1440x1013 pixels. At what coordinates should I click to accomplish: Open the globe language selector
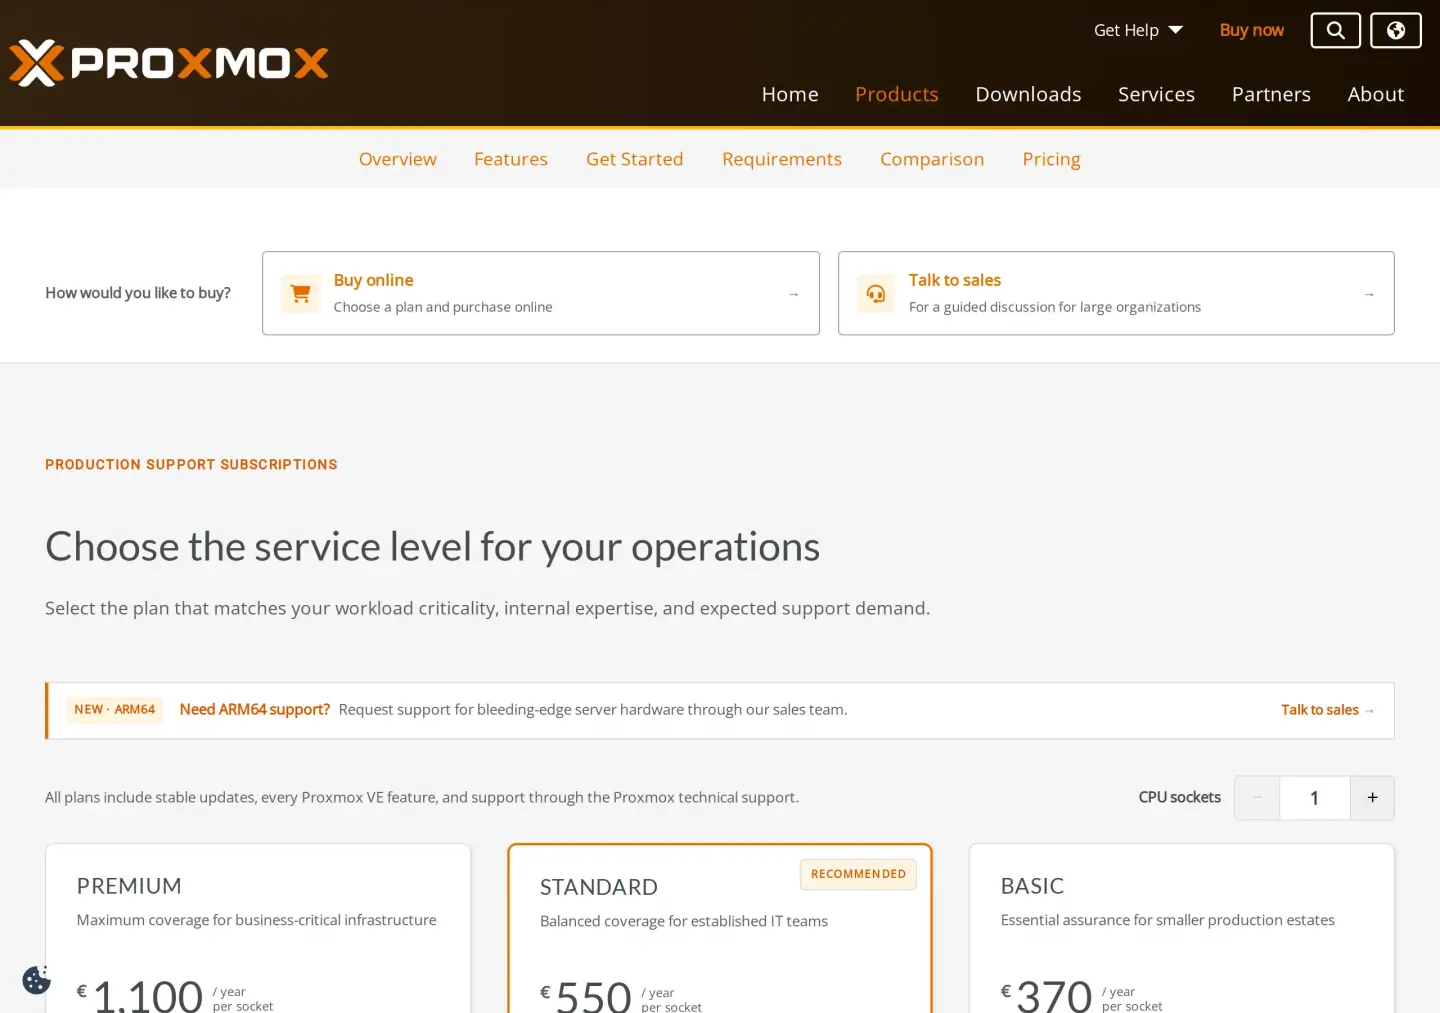click(x=1395, y=30)
